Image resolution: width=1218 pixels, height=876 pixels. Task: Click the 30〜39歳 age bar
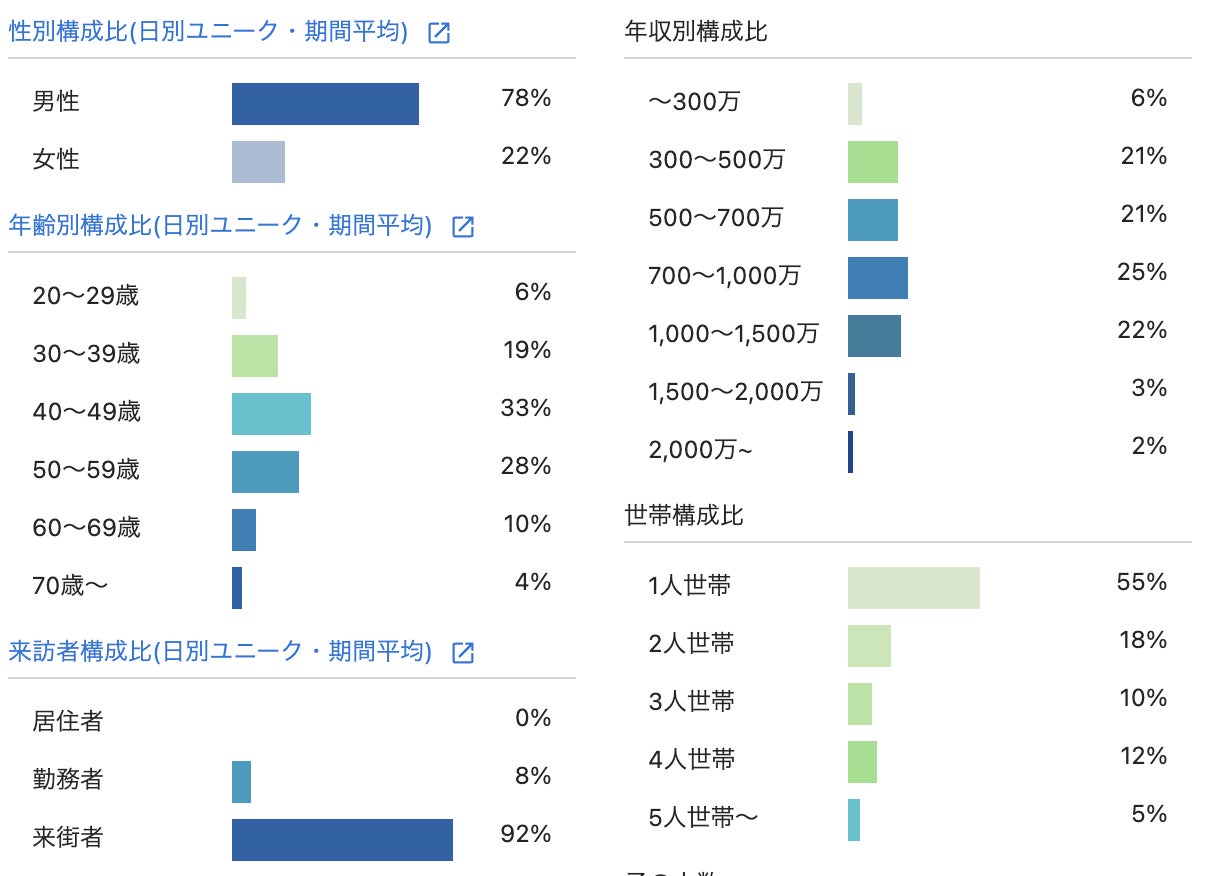click(255, 356)
